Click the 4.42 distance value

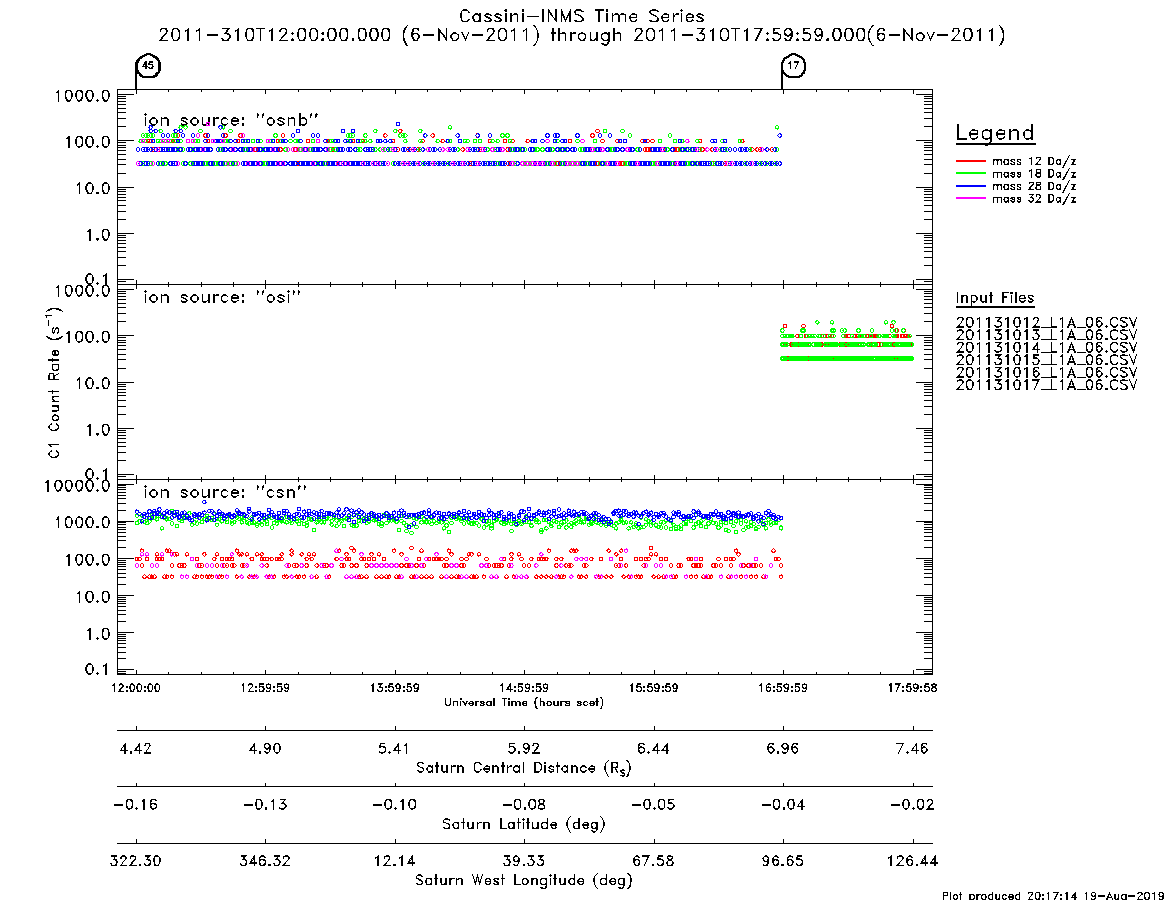point(136,748)
